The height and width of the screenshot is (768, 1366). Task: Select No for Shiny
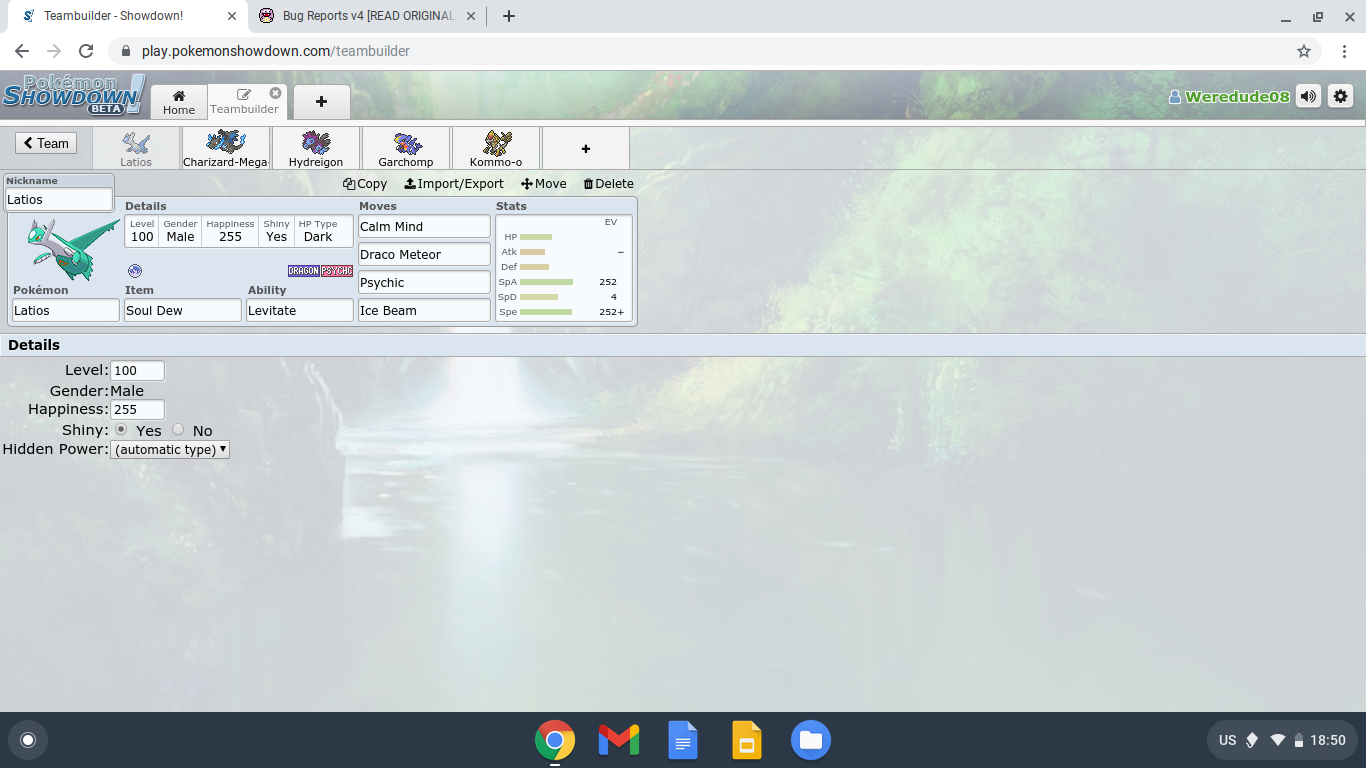(178, 430)
